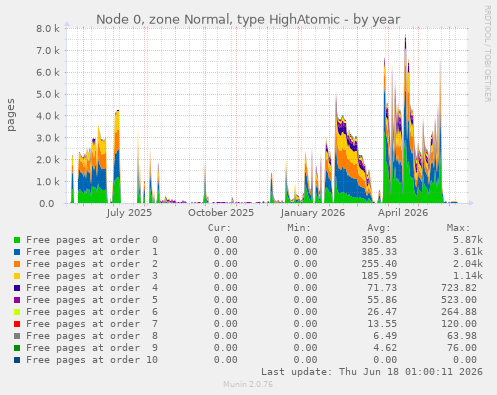
Task: Click 'Free pages at order 2' label
Action: 92,264
